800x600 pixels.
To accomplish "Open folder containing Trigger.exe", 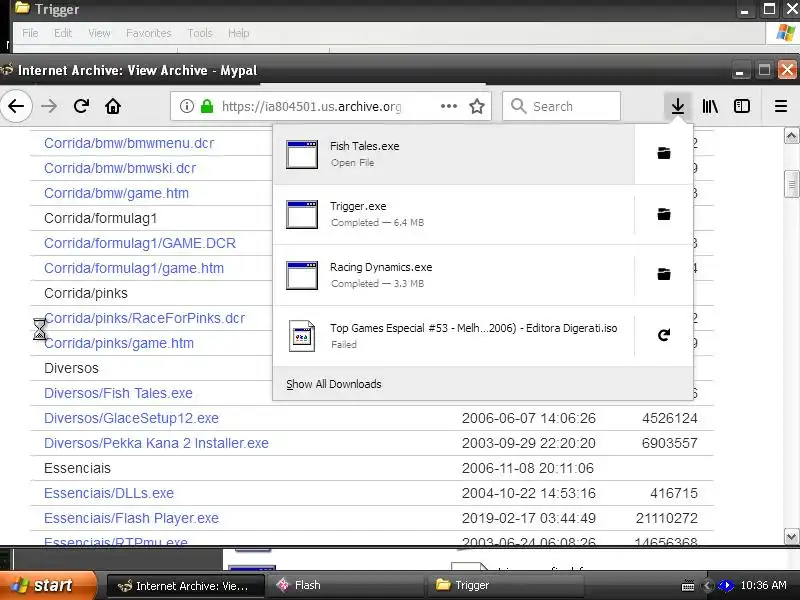I will tap(664, 214).
